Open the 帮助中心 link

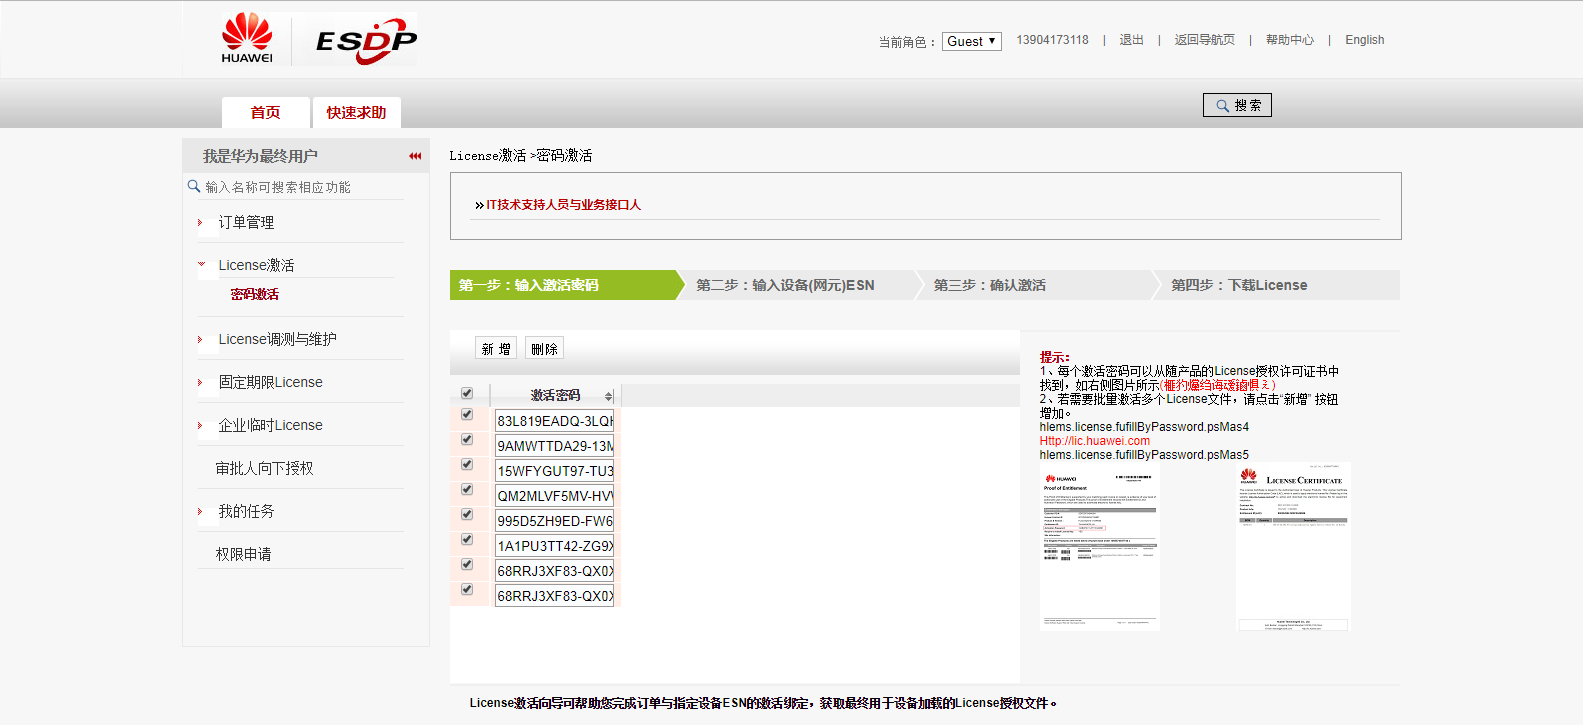(x=1290, y=40)
